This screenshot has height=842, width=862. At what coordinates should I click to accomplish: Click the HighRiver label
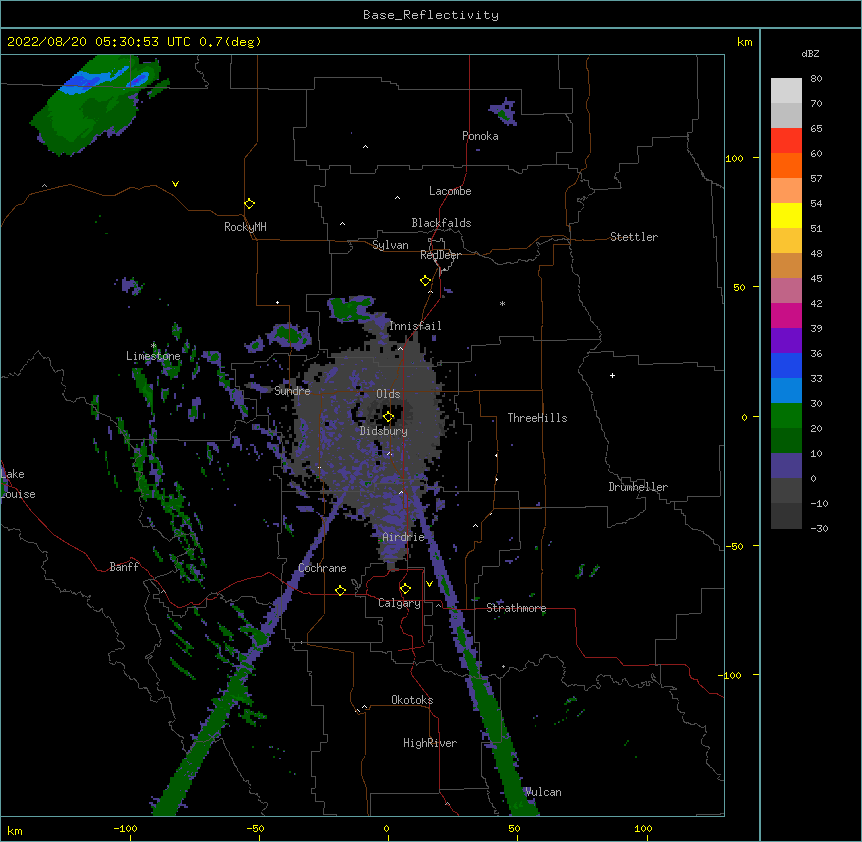click(430, 743)
